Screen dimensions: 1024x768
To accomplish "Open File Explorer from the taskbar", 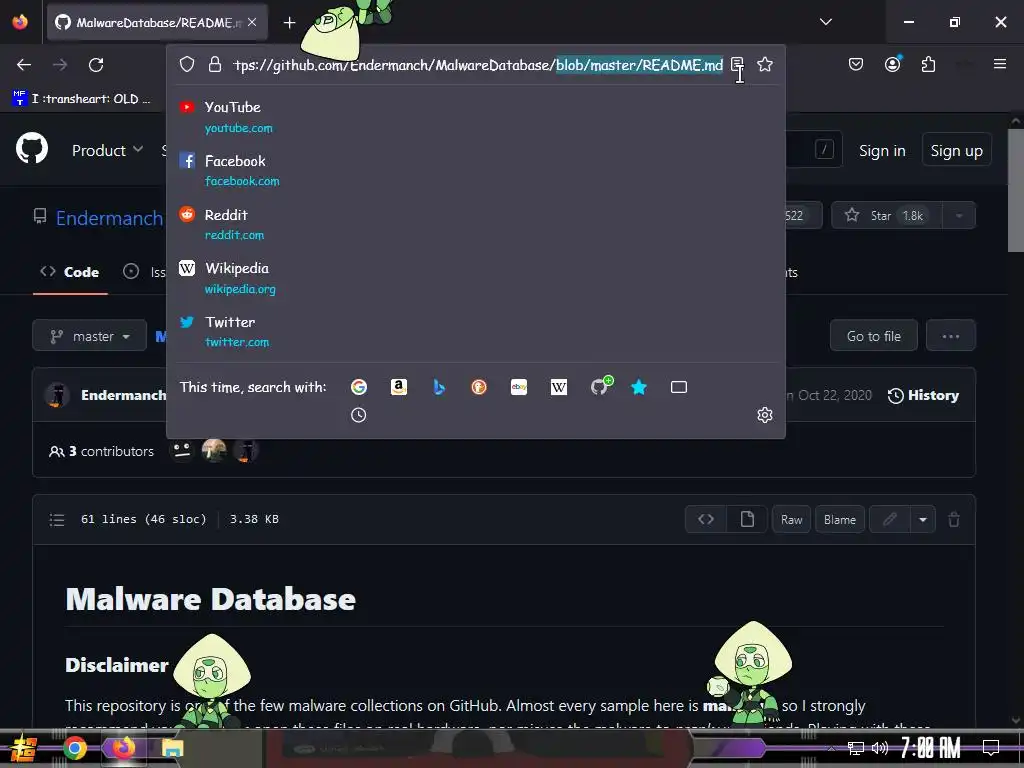I will click(172, 748).
